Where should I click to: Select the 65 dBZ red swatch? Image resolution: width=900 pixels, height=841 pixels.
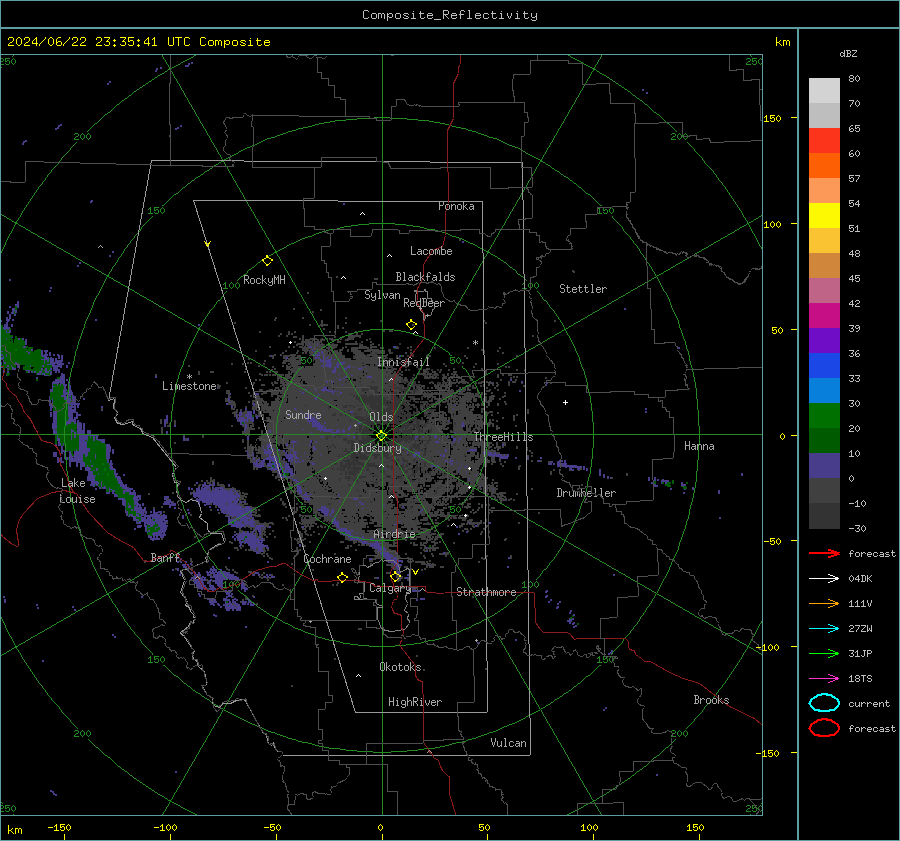[x=824, y=141]
